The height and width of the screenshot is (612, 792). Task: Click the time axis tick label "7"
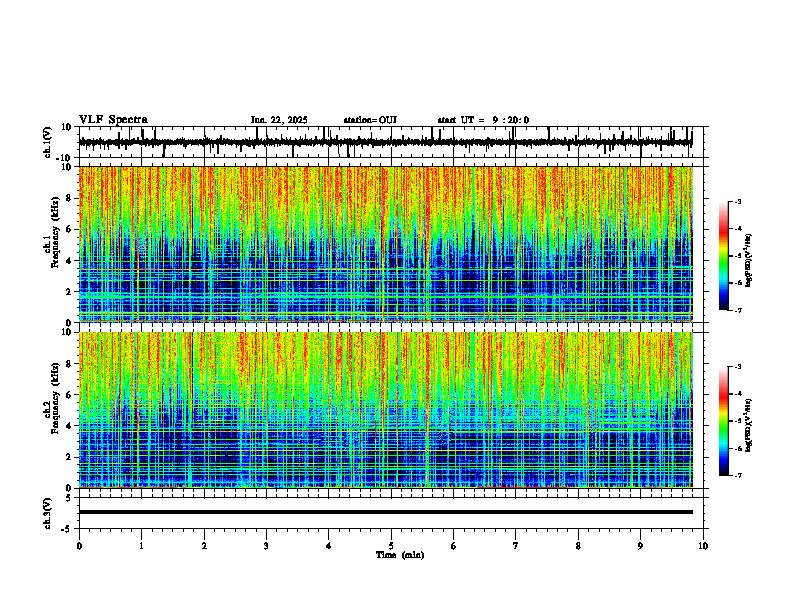pyautogui.click(x=516, y=546)
